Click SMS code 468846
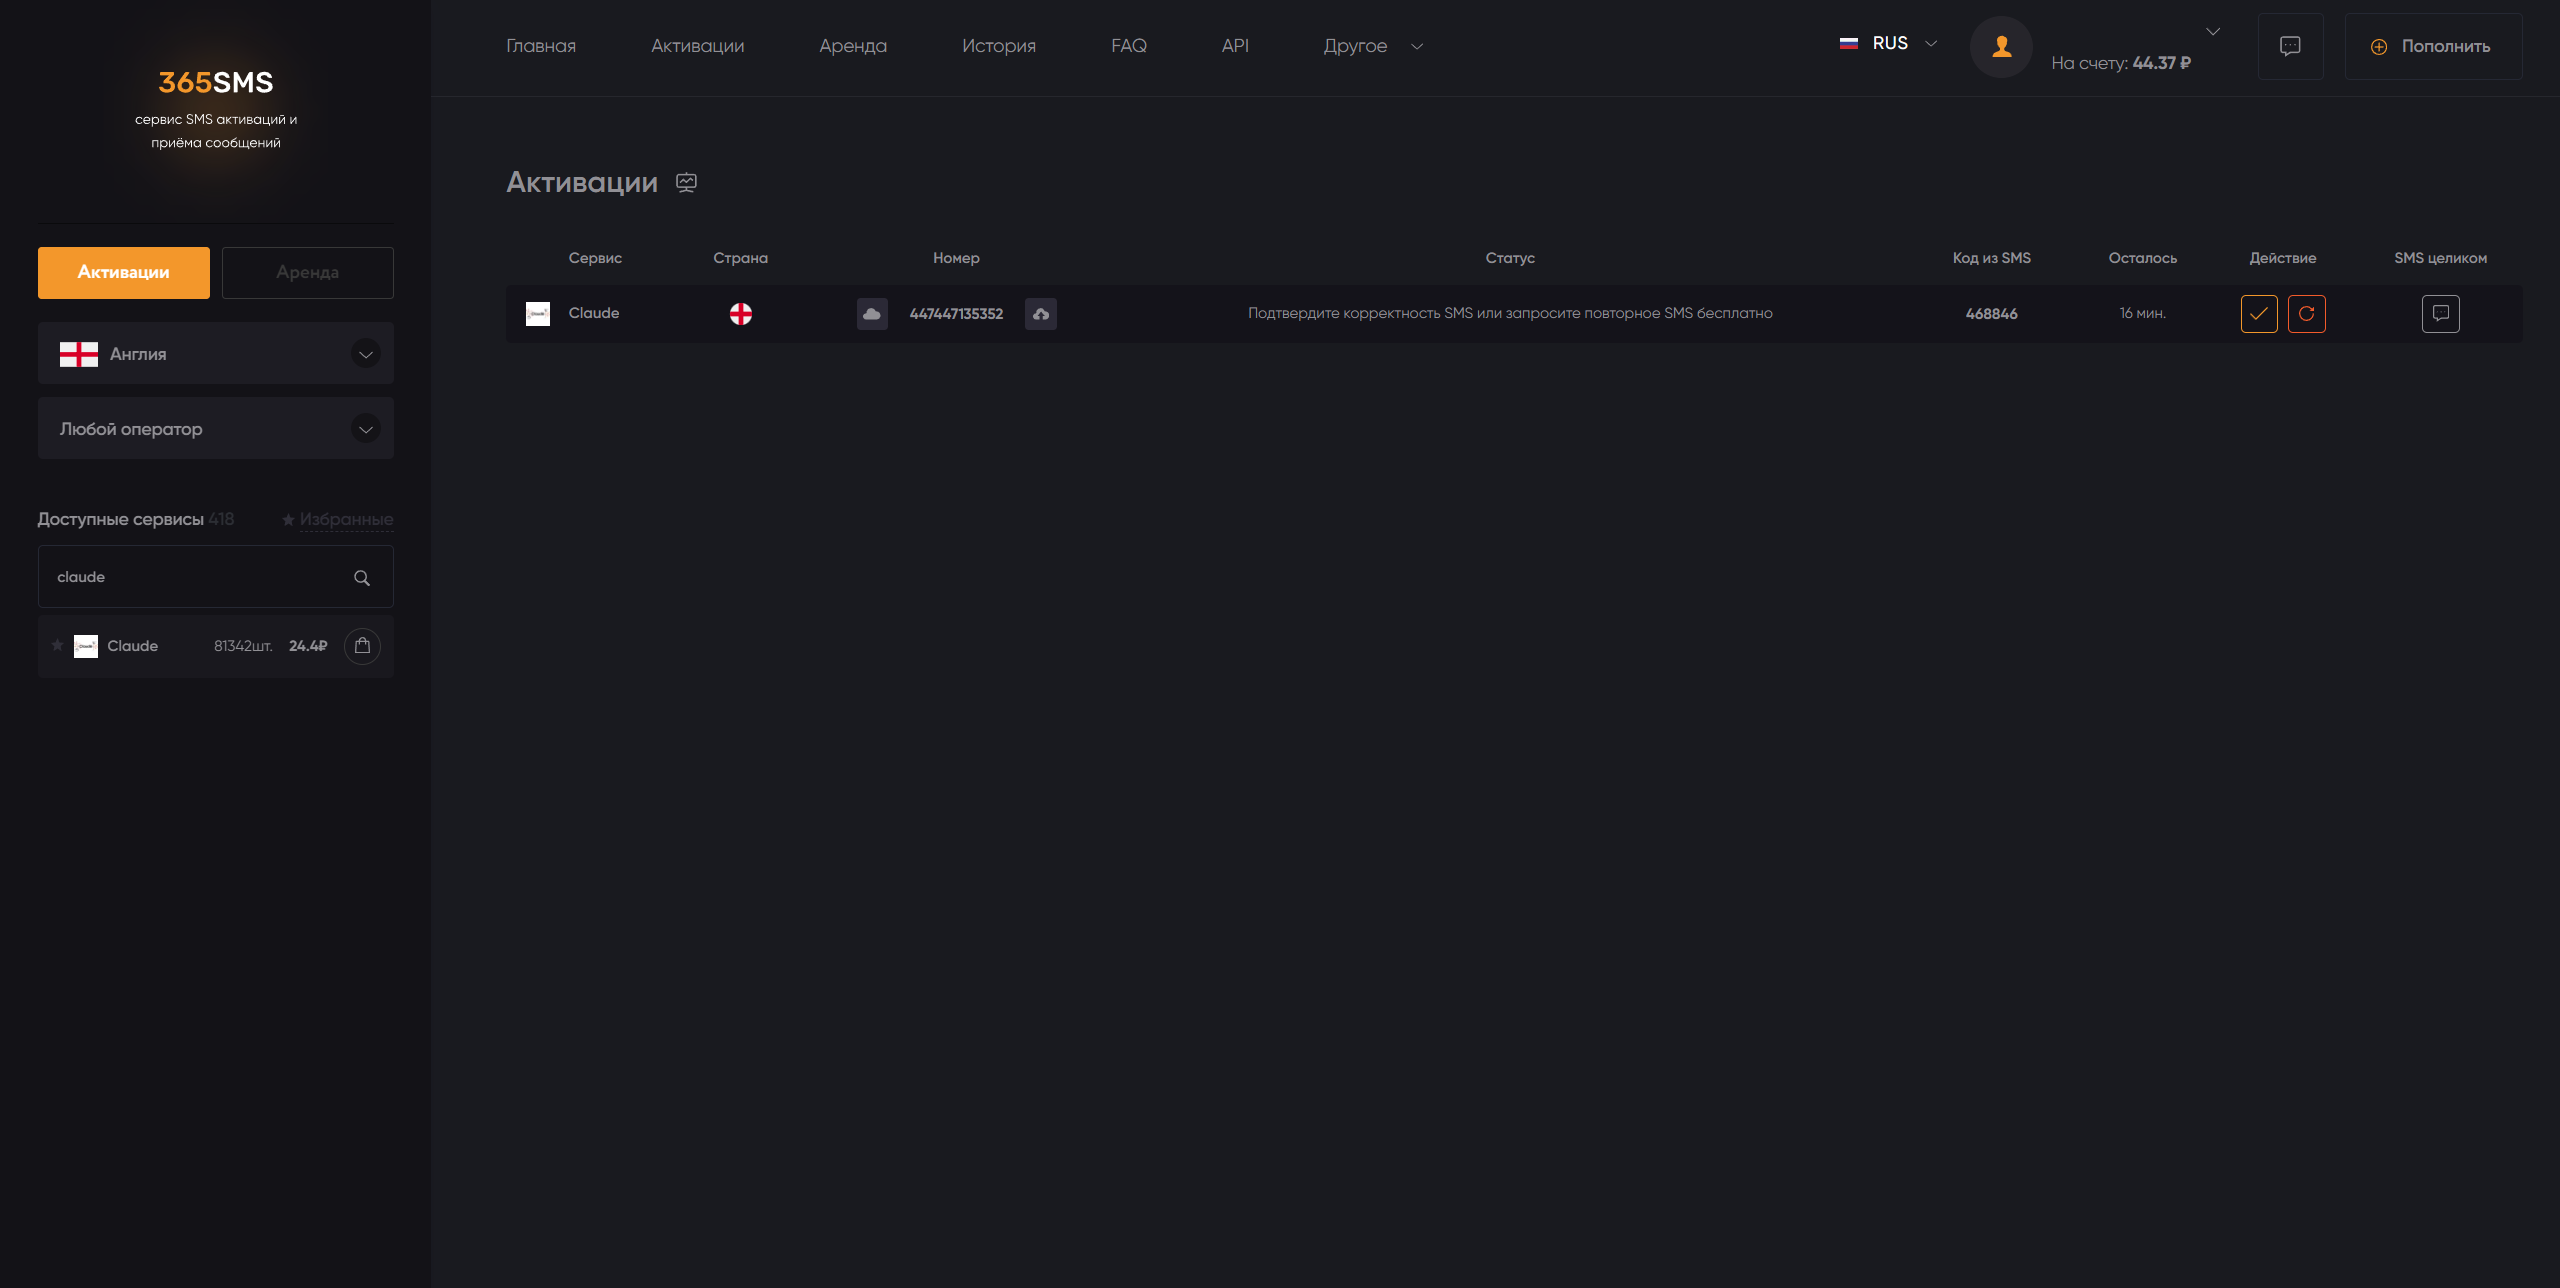The height and width of the screenshot is (1288, 2560). click(1992, 314)
